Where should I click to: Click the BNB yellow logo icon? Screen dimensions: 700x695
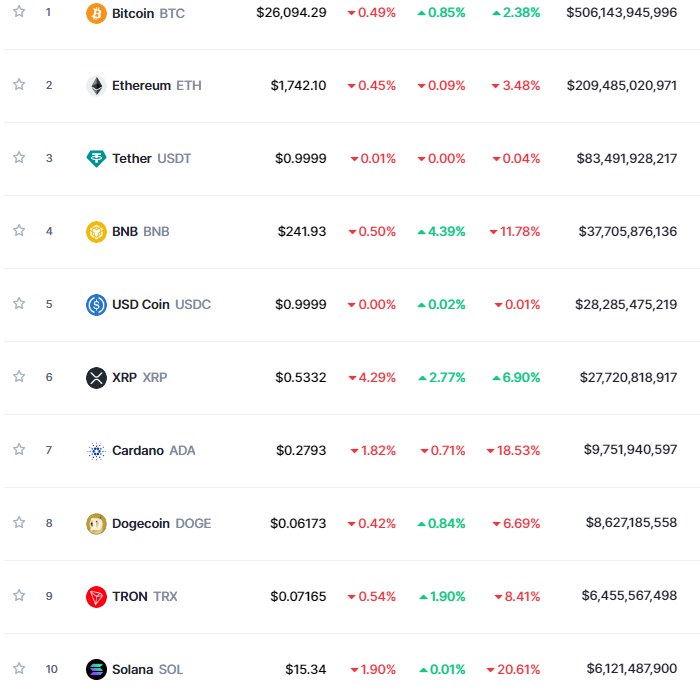coord(96,232)
